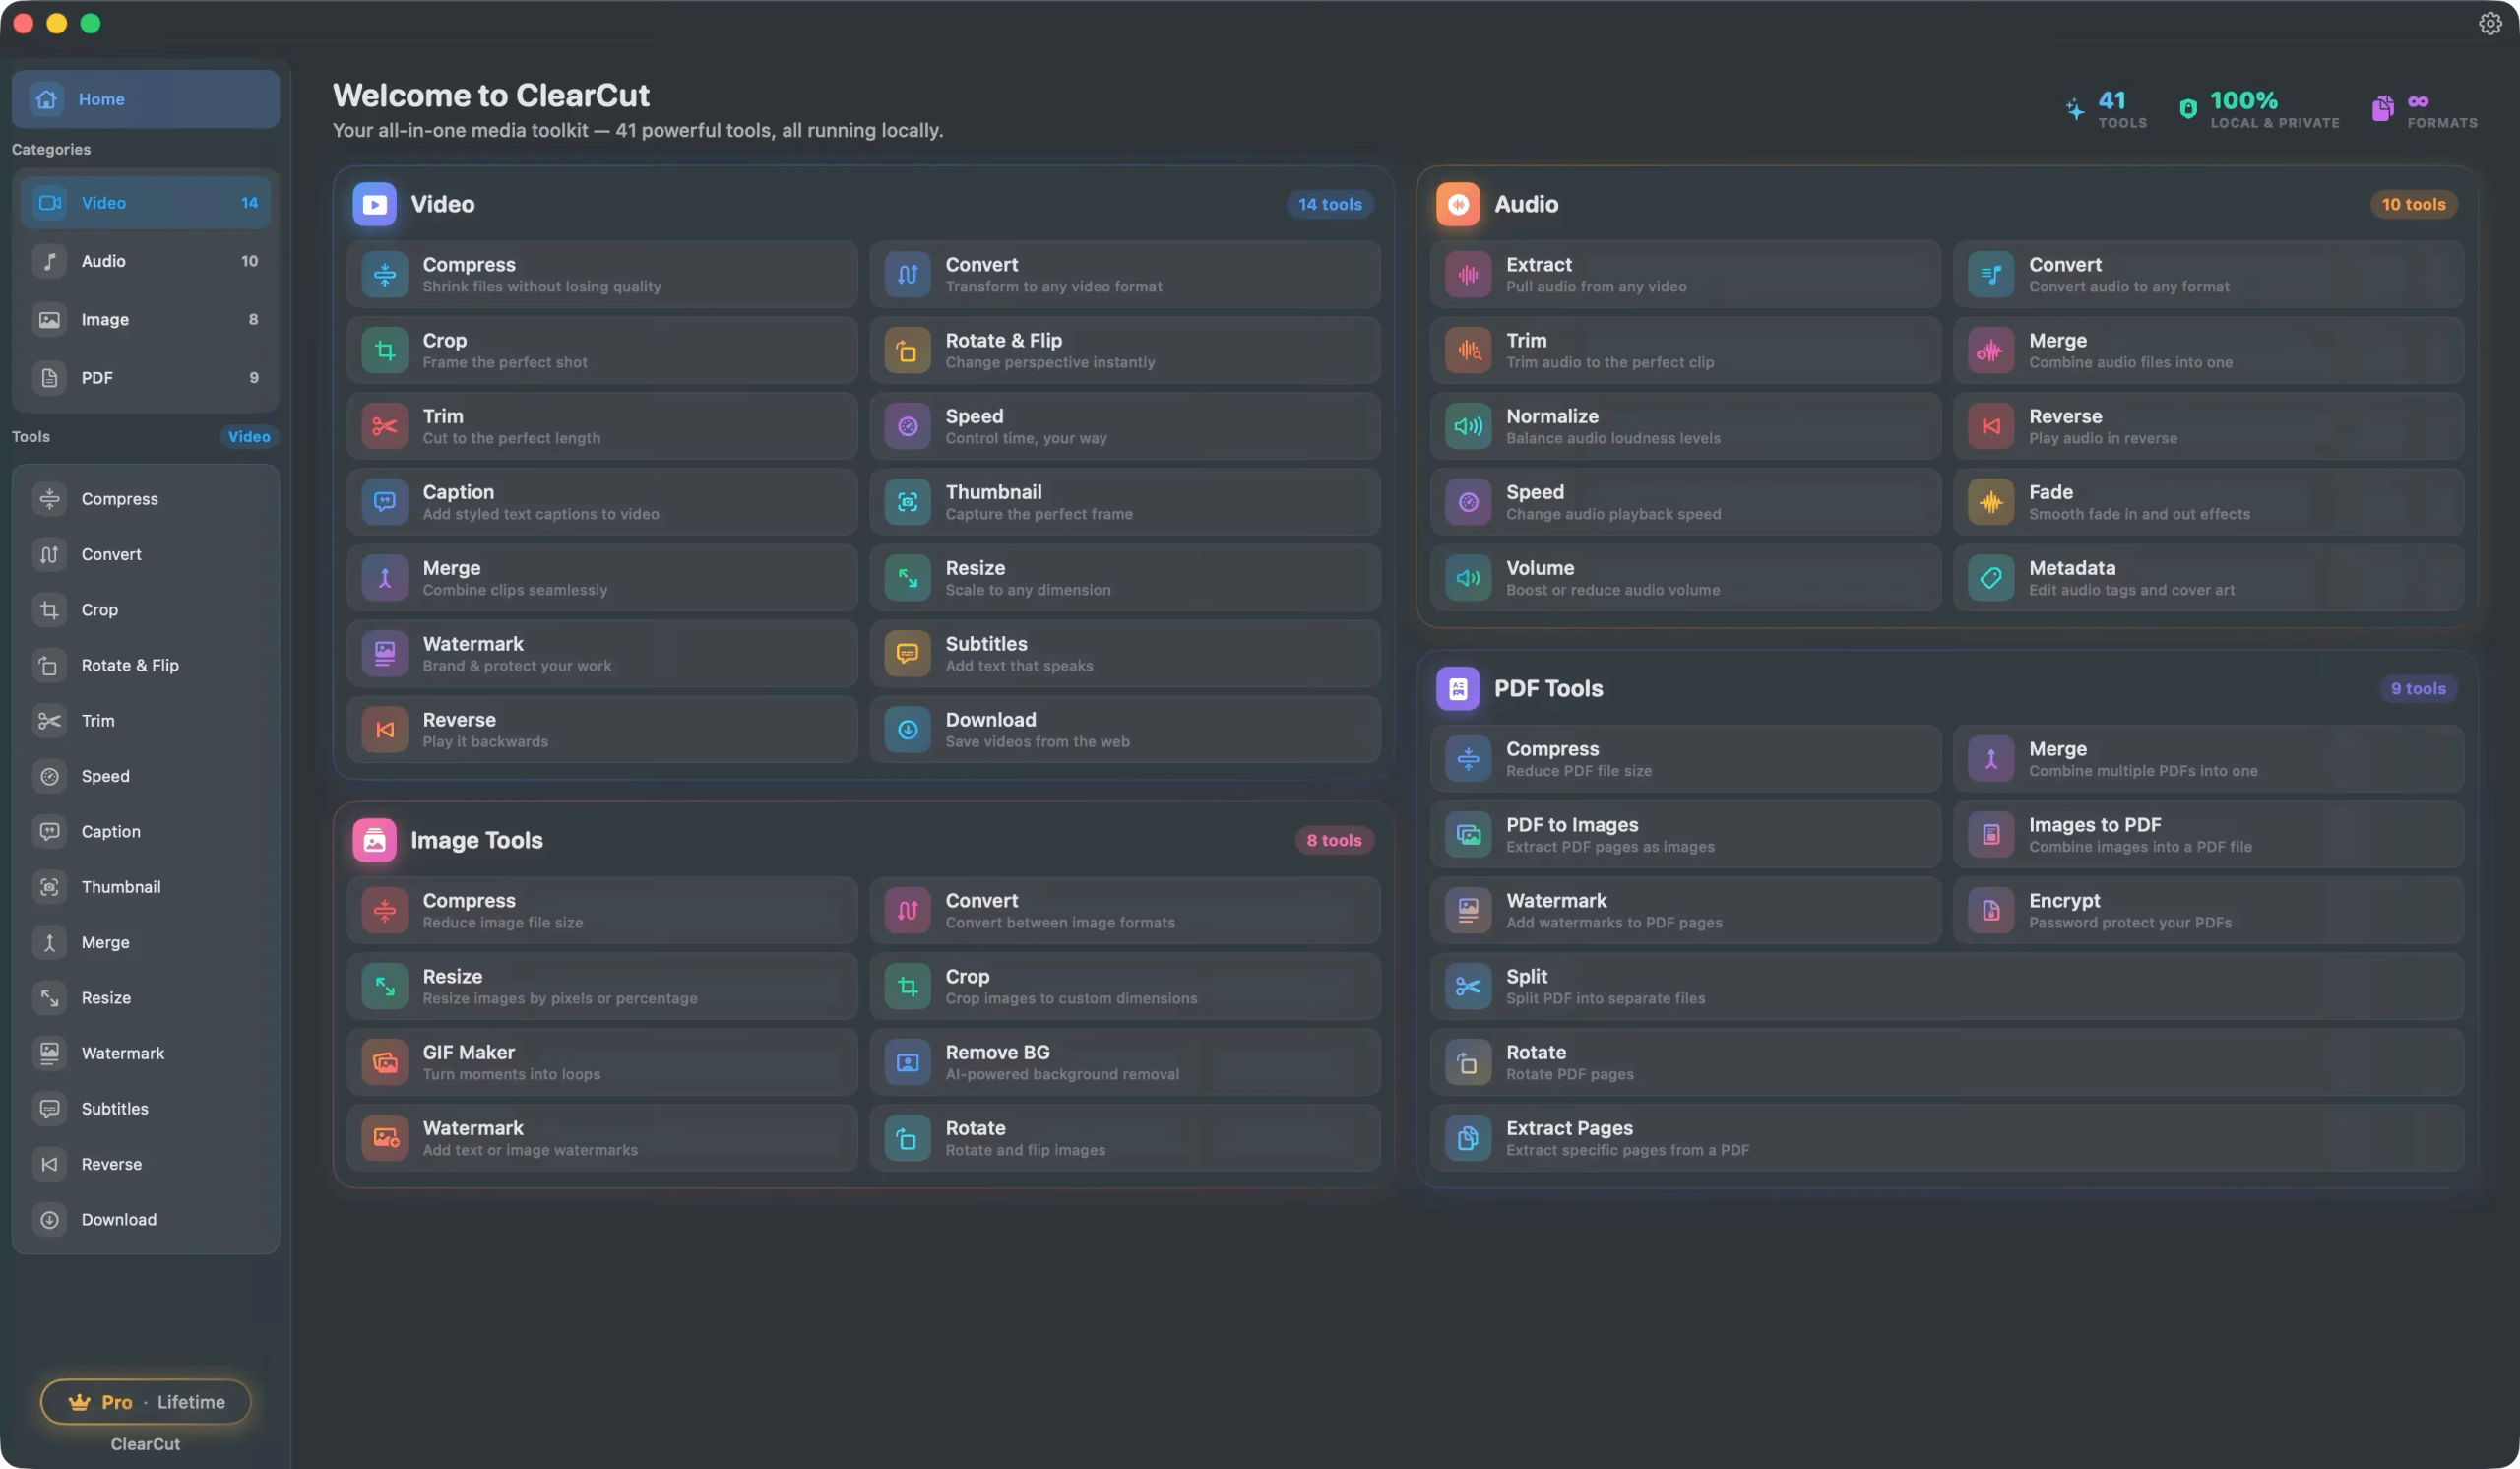This screenshot has width=2520, height=1469.
Task: Open the audio Merge tool card
Action: [x=2209, y=350]
